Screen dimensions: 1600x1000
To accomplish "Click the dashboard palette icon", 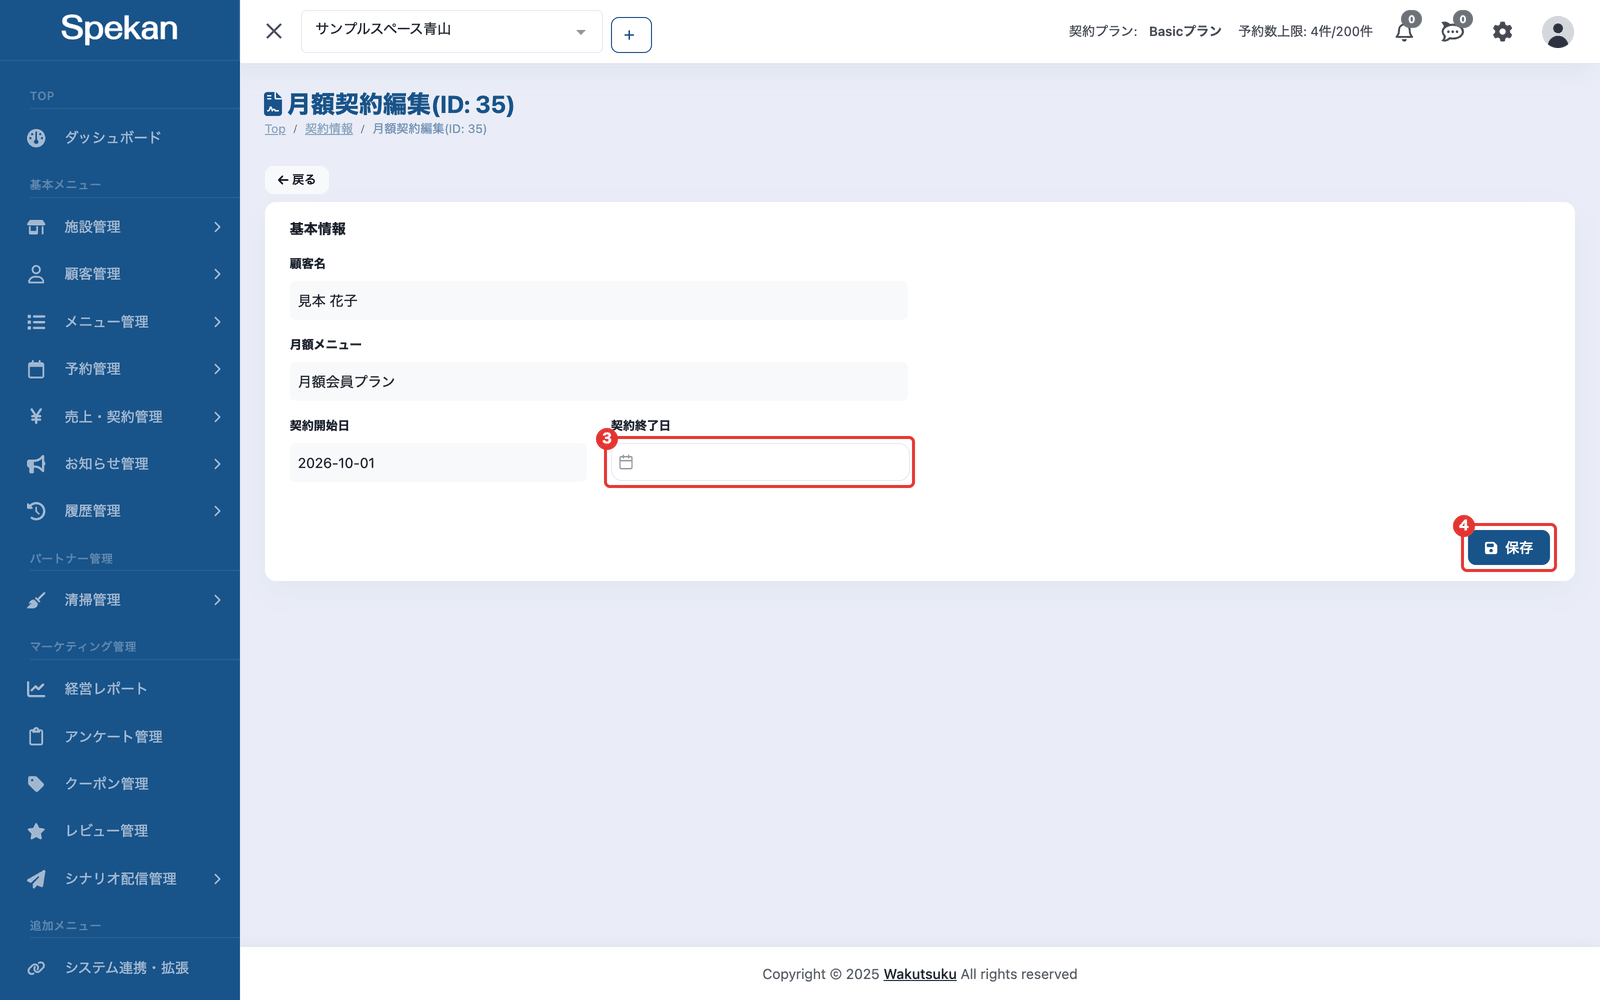I will tap(36, 138).
